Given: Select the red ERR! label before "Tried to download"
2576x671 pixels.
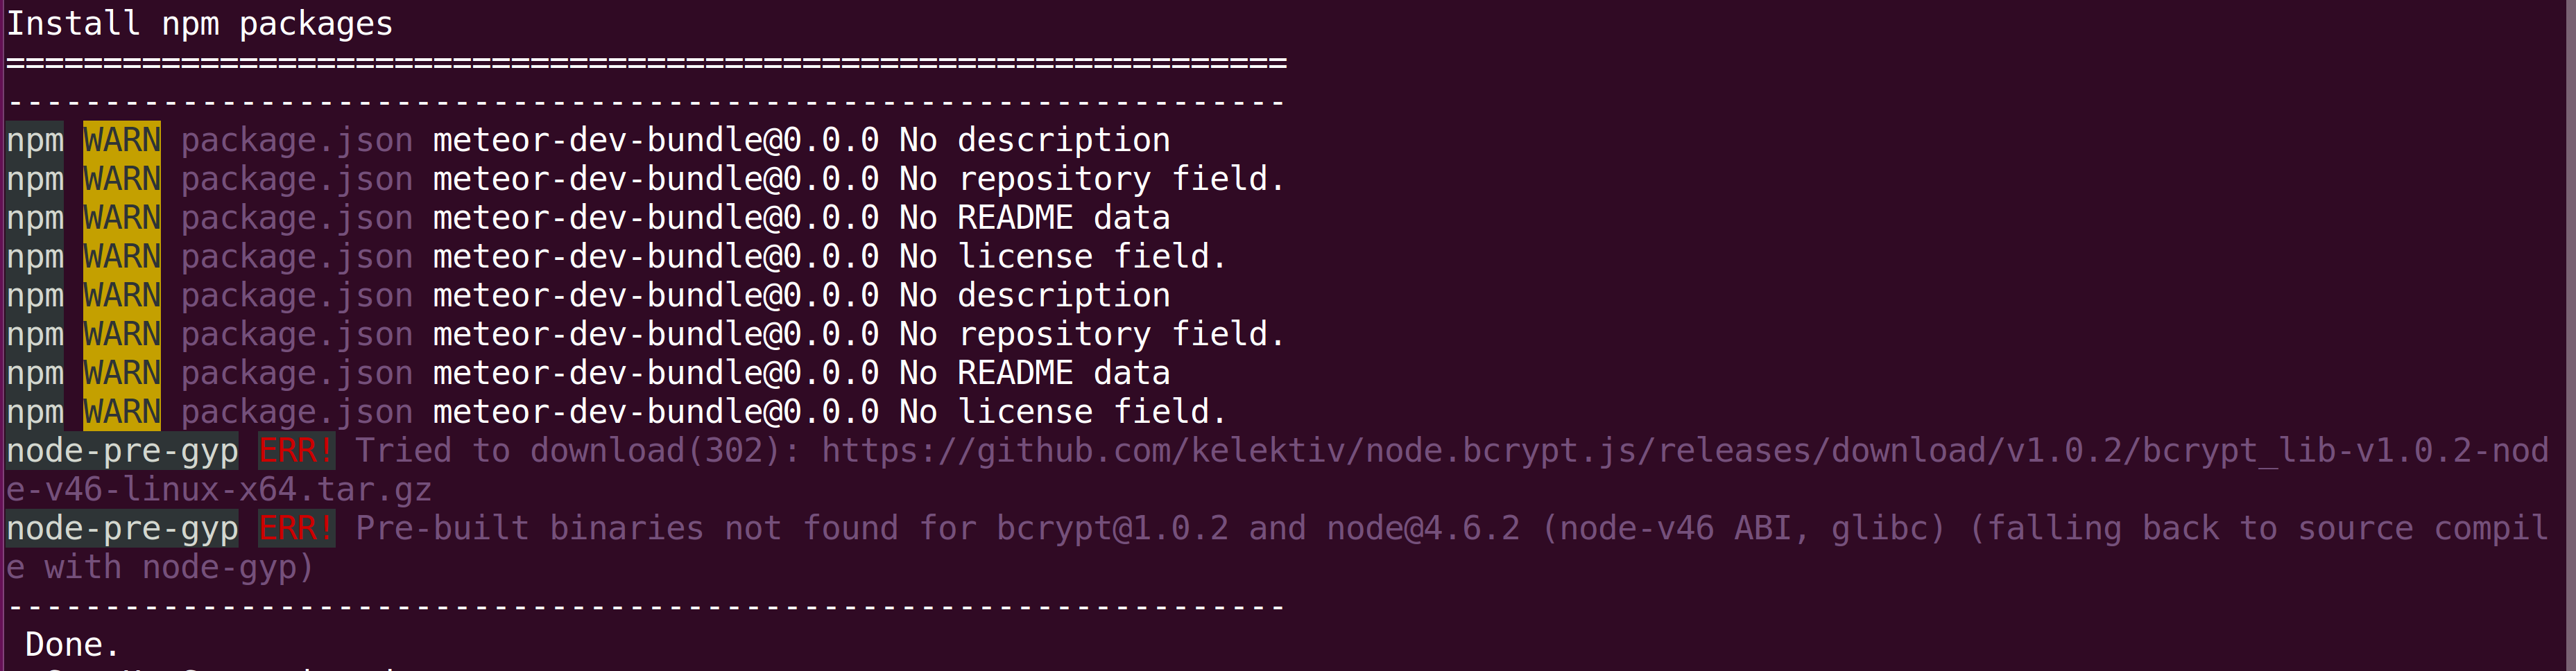Looking at the screenshot, I should click(297, 451).
